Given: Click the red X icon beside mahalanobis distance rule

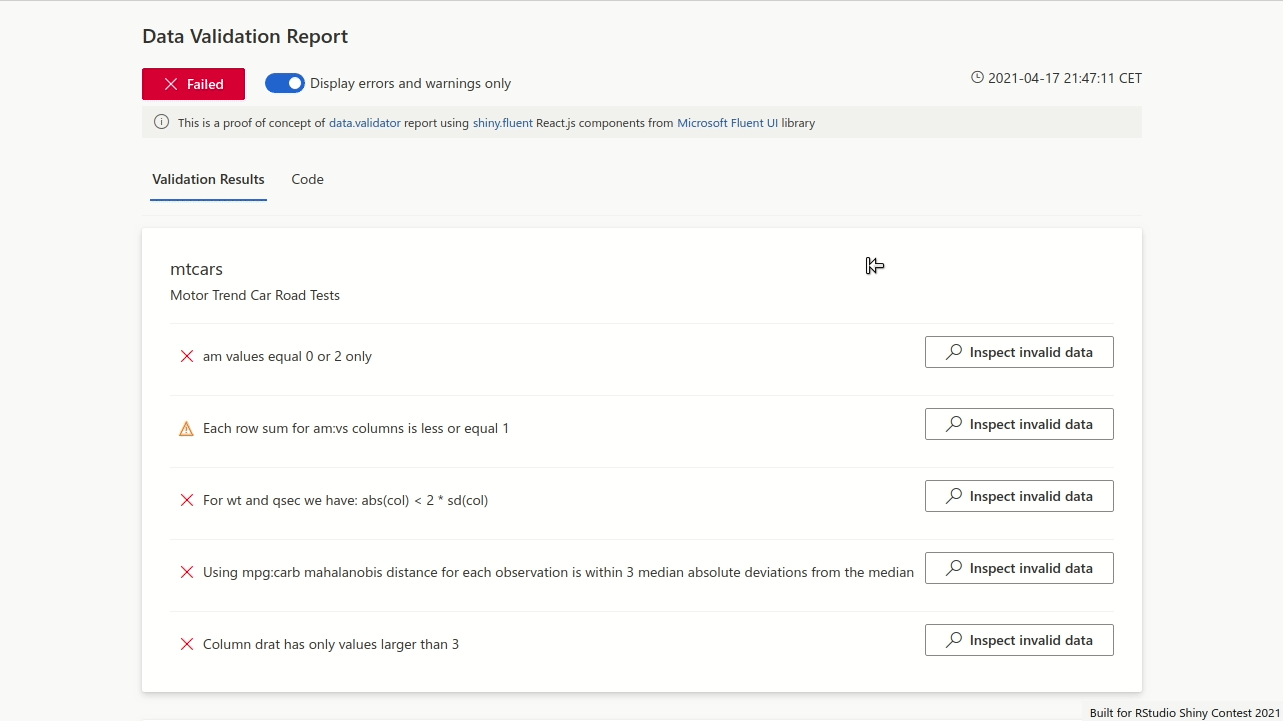Looking at the screenshot, I should click(x=186, y=572).
